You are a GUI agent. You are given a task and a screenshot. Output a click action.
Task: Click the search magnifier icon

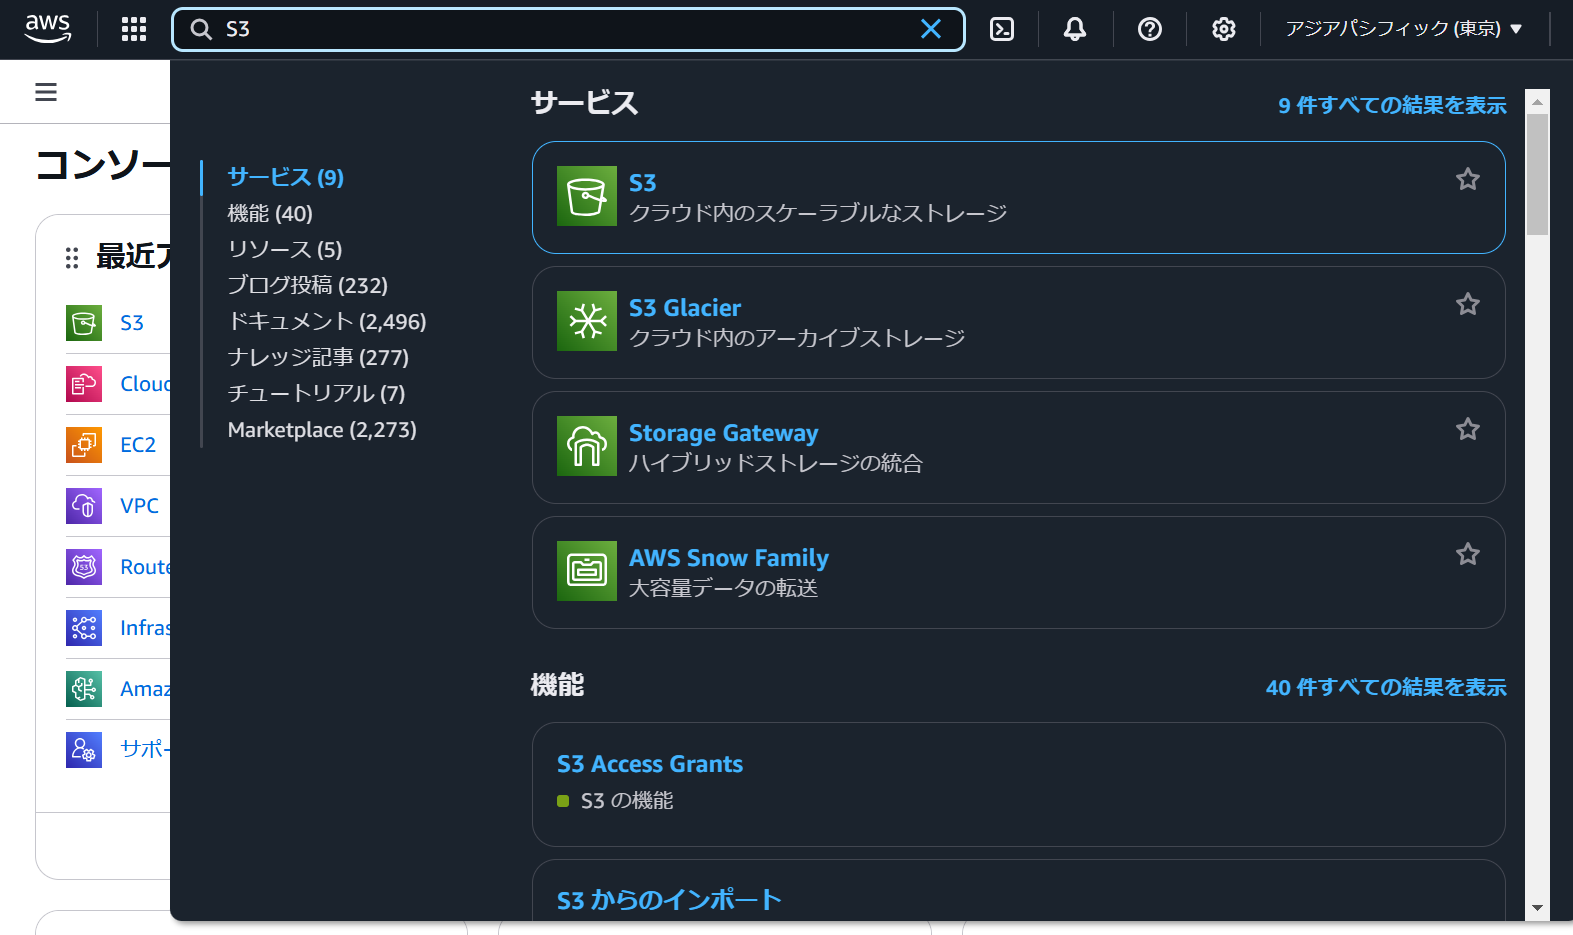201,29
